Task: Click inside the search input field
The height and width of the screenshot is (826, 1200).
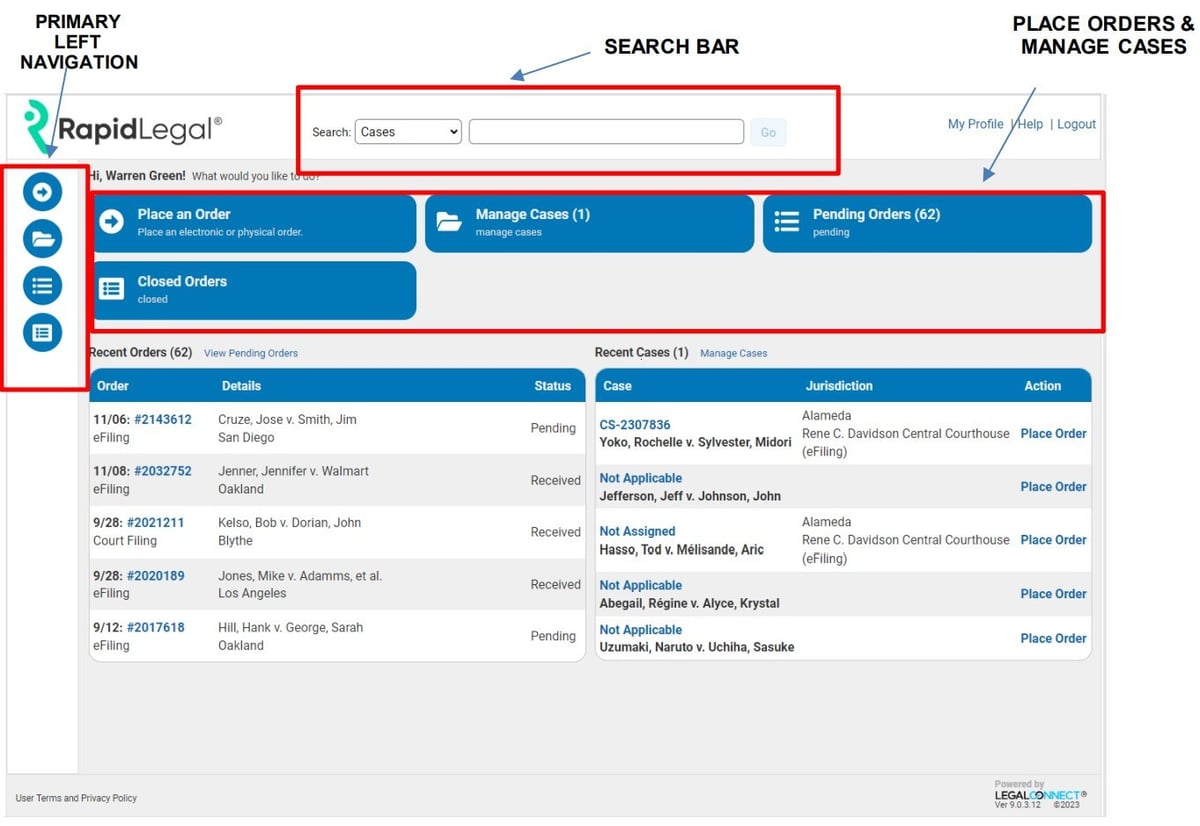Action: [x=605, y=131]
